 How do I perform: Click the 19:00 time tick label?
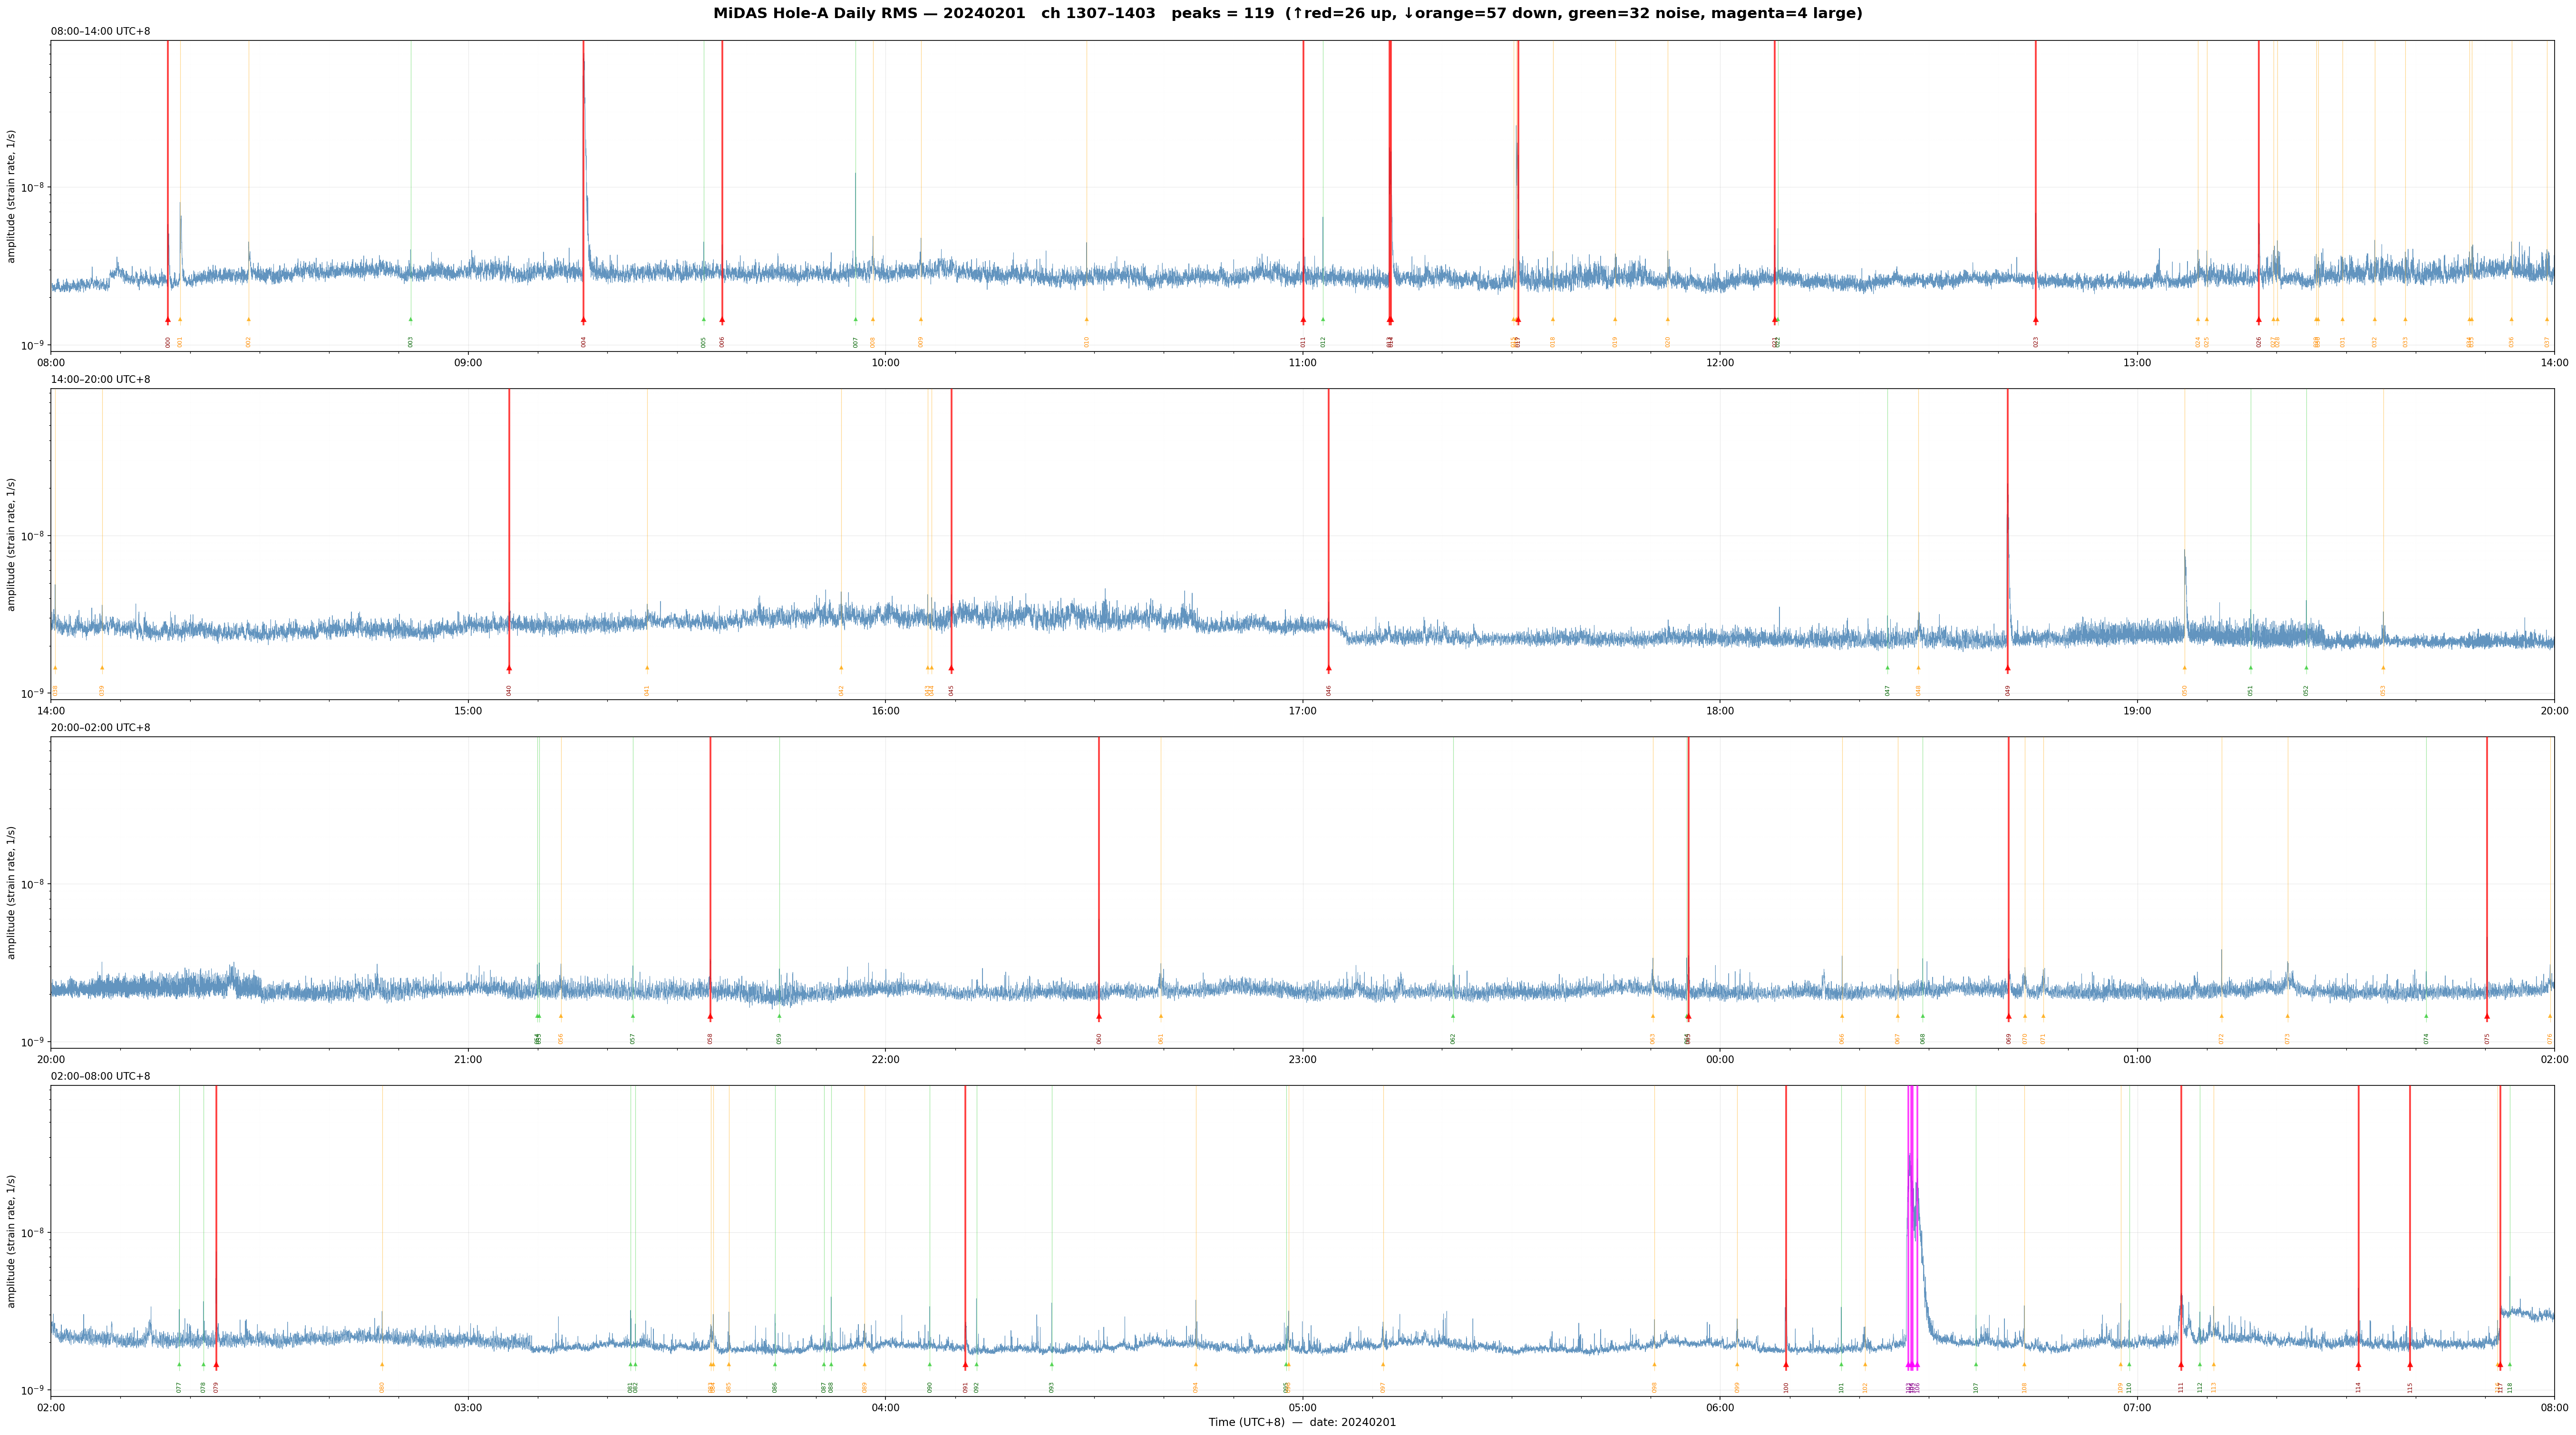coord(2137,711)
